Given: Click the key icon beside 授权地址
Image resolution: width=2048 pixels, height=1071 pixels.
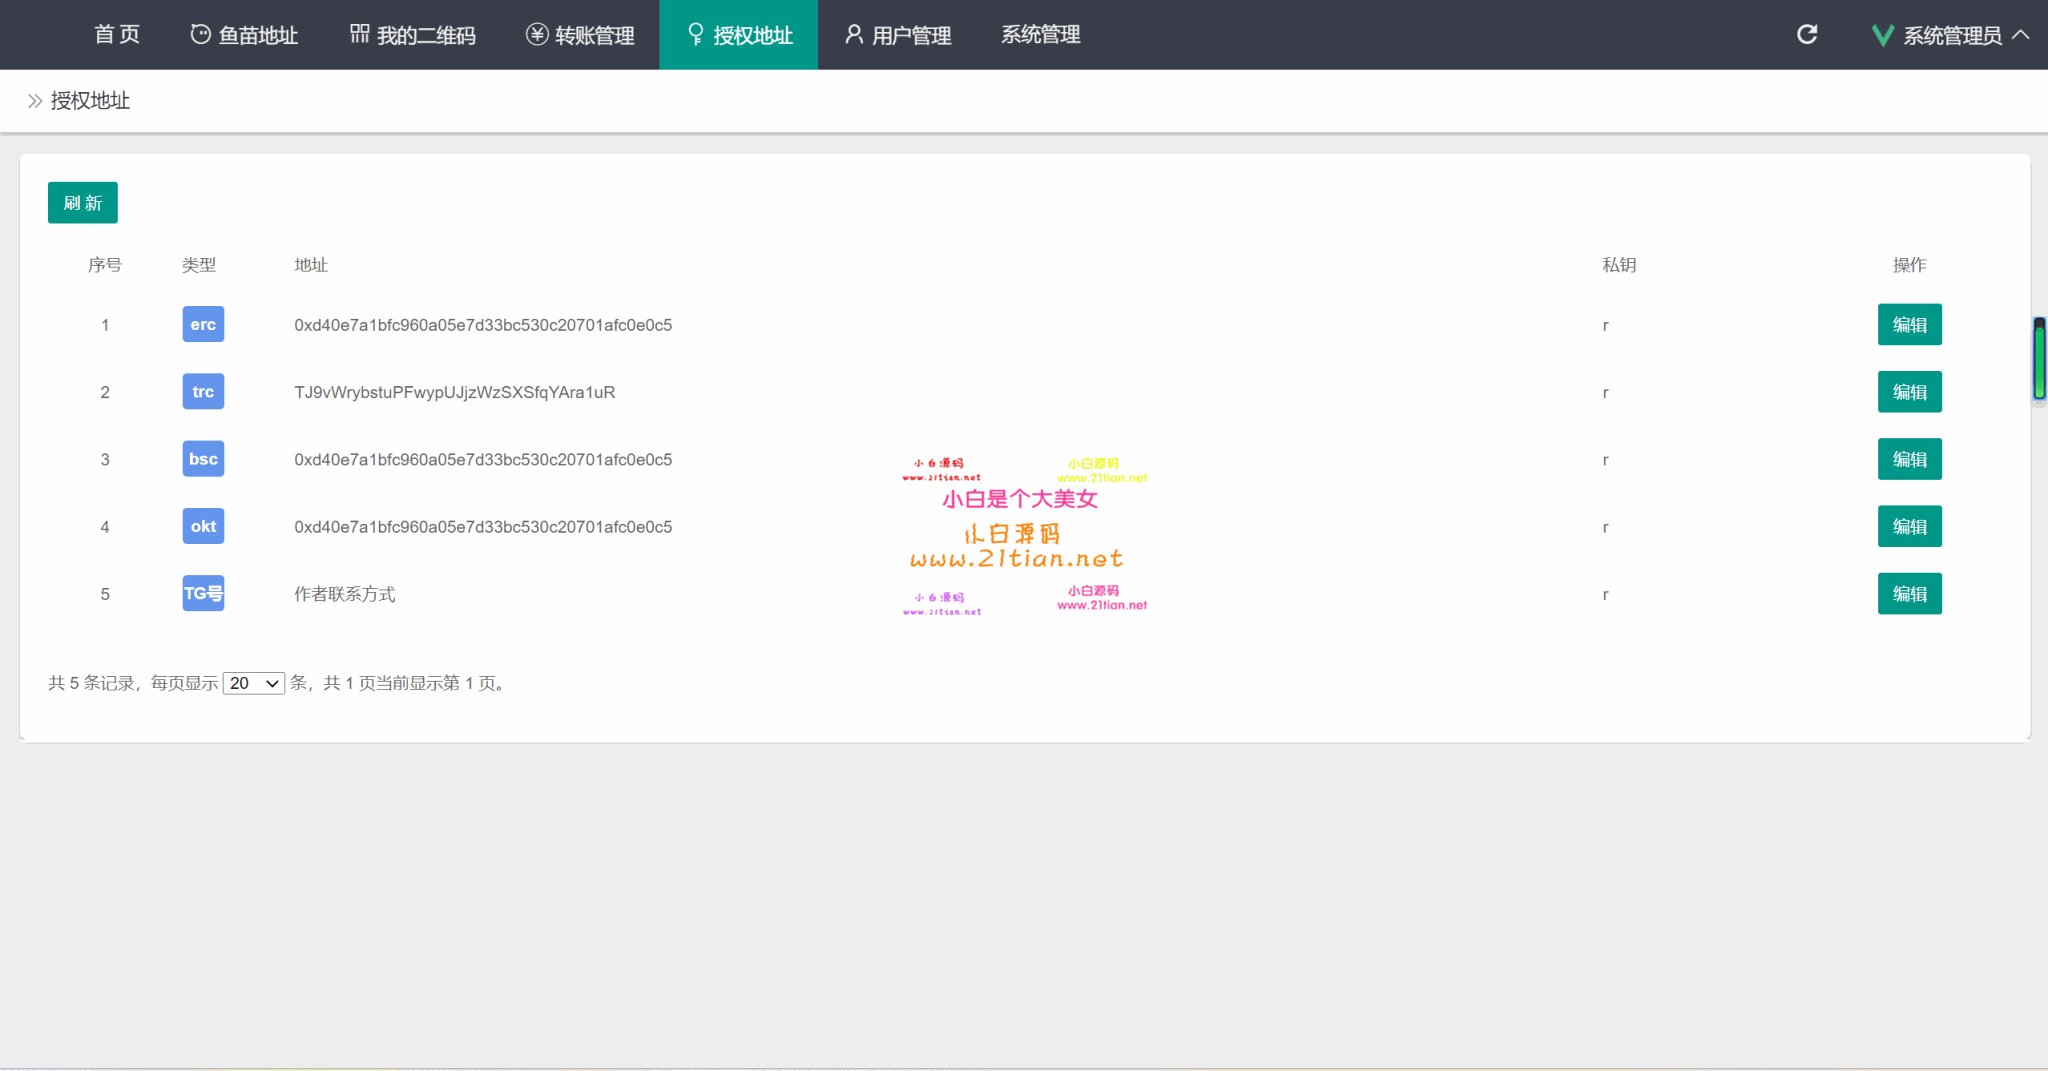Looking at the screenshot, I should (x=696, y=35).
